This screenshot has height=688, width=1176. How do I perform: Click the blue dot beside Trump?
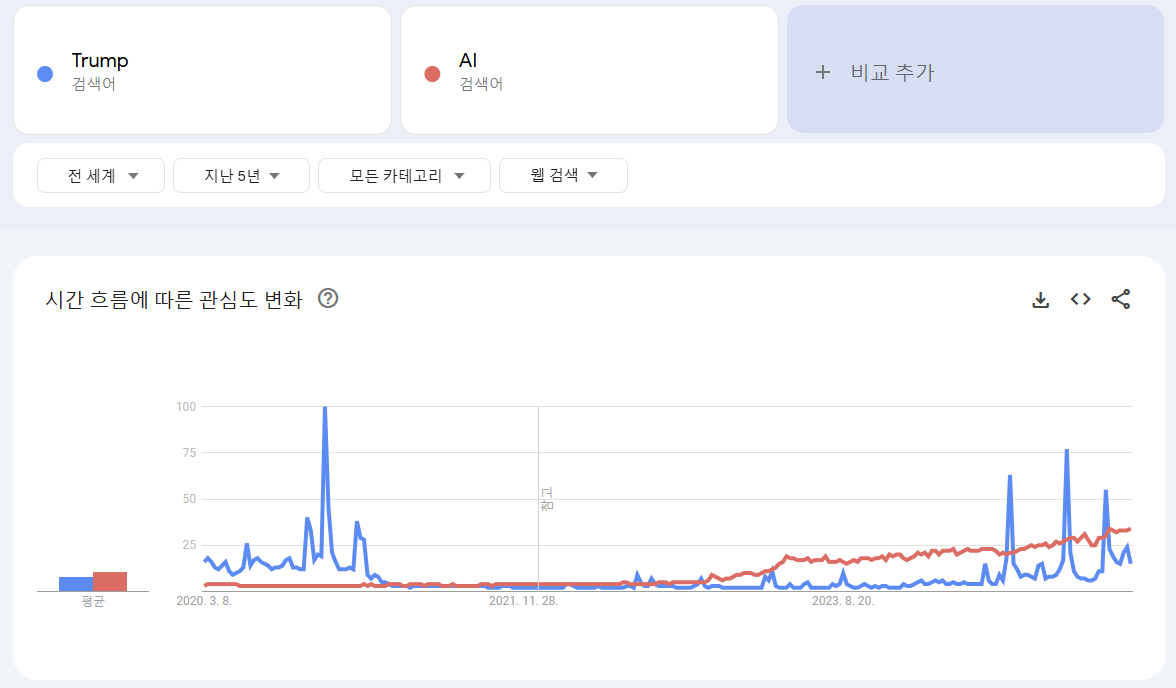[44, 73]
